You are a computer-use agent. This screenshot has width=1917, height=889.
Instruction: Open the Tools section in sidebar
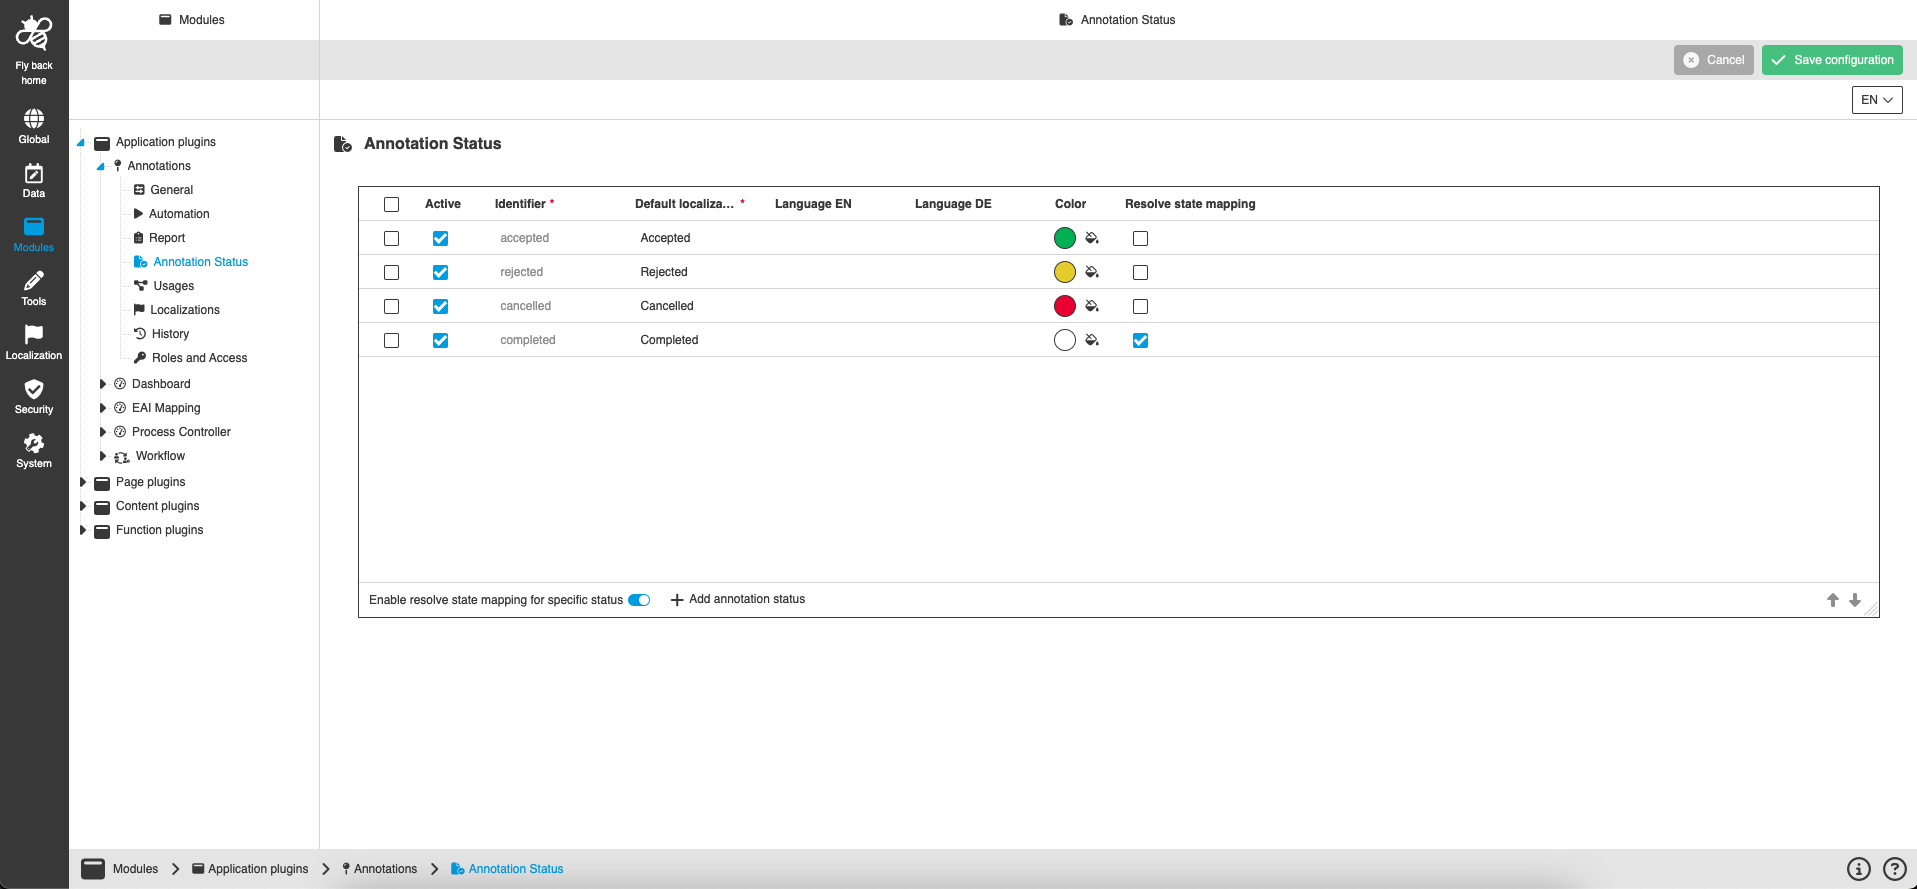(x=34, y=289)
